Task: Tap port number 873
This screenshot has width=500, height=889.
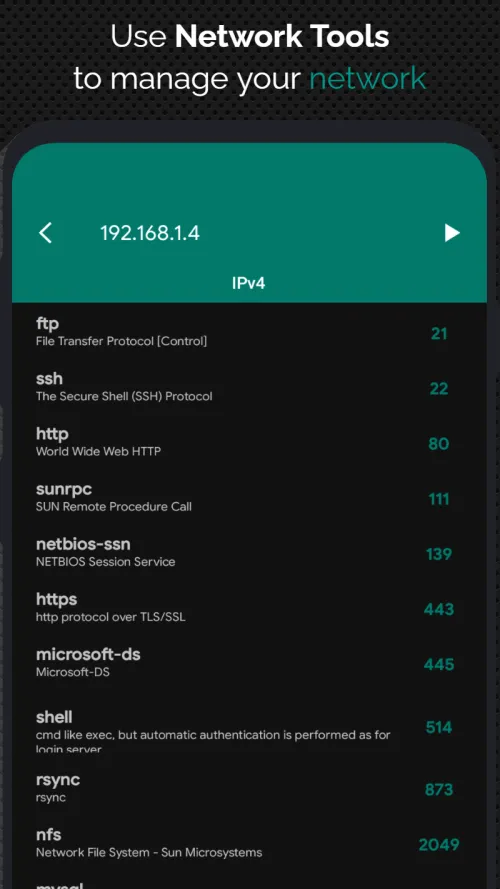Action: pyautogui.click(x=439, y=789)
